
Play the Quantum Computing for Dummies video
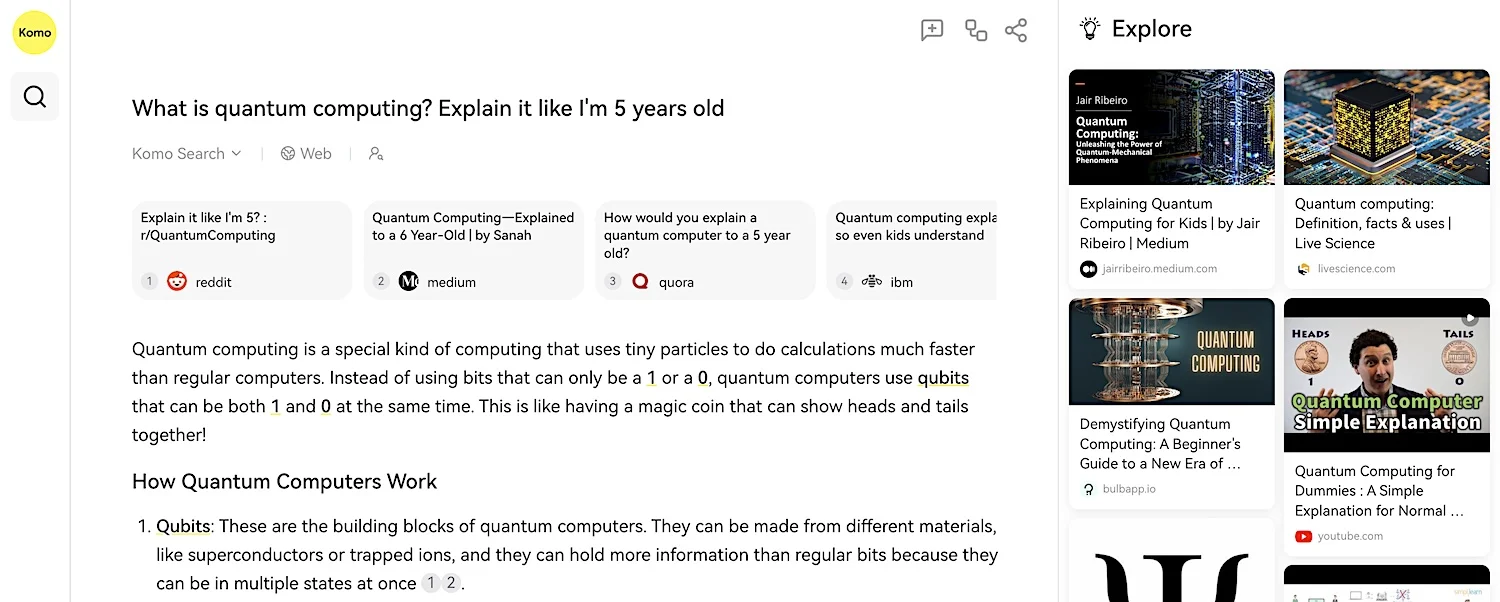click(x=1387, y=375)
